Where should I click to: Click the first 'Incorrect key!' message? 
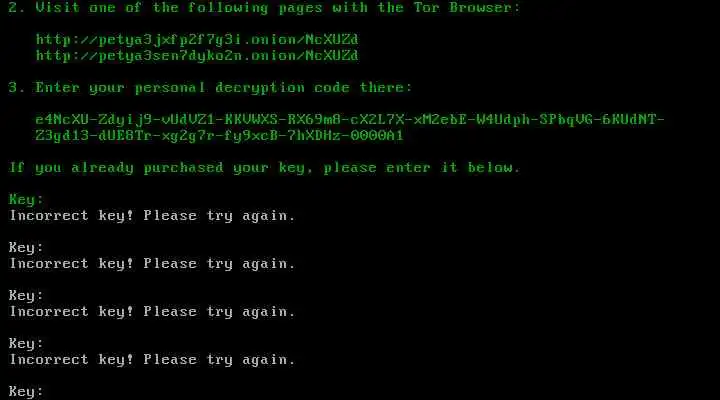tap(152, 216)
